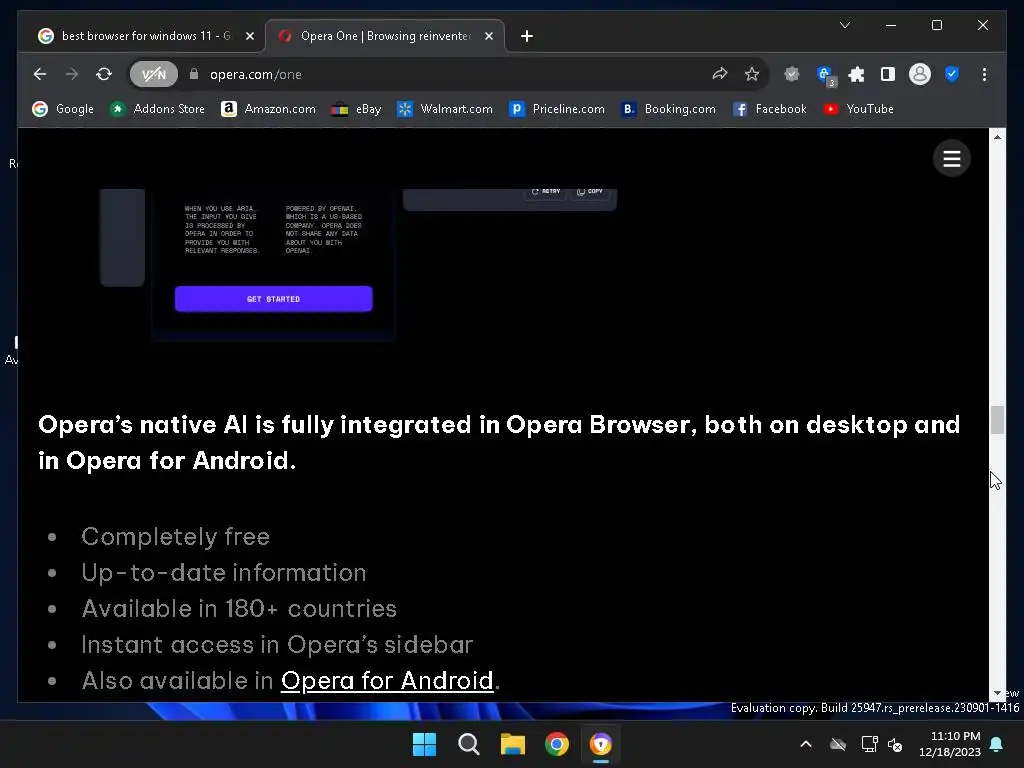
Task: Open the Addons Store bookmark
Action: tap(157, 109)
